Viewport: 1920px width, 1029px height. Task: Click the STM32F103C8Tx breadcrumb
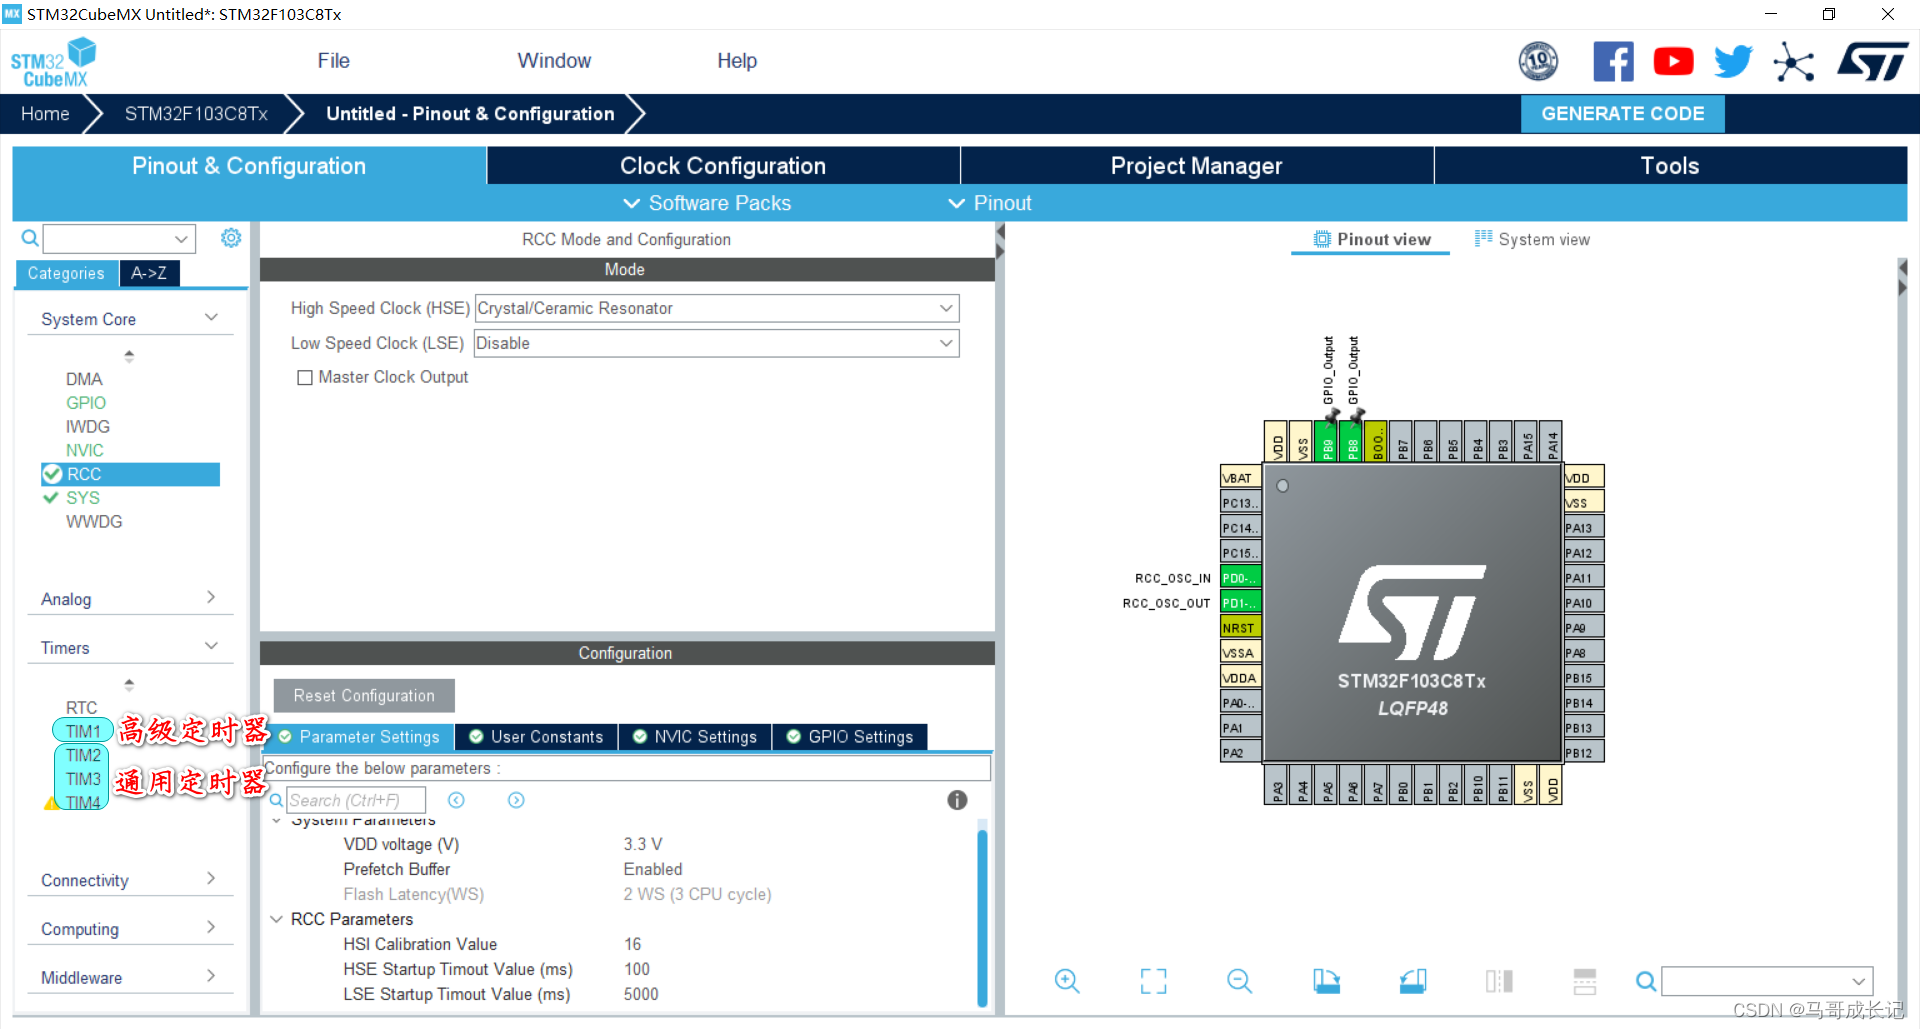coord(196,114)
